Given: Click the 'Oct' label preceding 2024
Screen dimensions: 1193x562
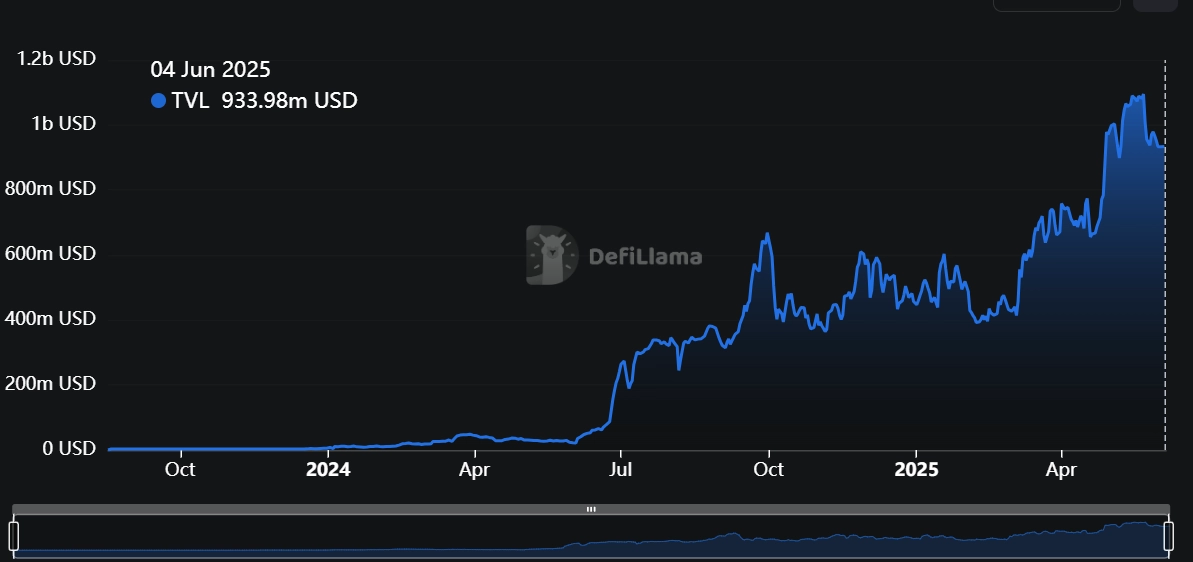Looking at the screenshot, I should [180, 470].
